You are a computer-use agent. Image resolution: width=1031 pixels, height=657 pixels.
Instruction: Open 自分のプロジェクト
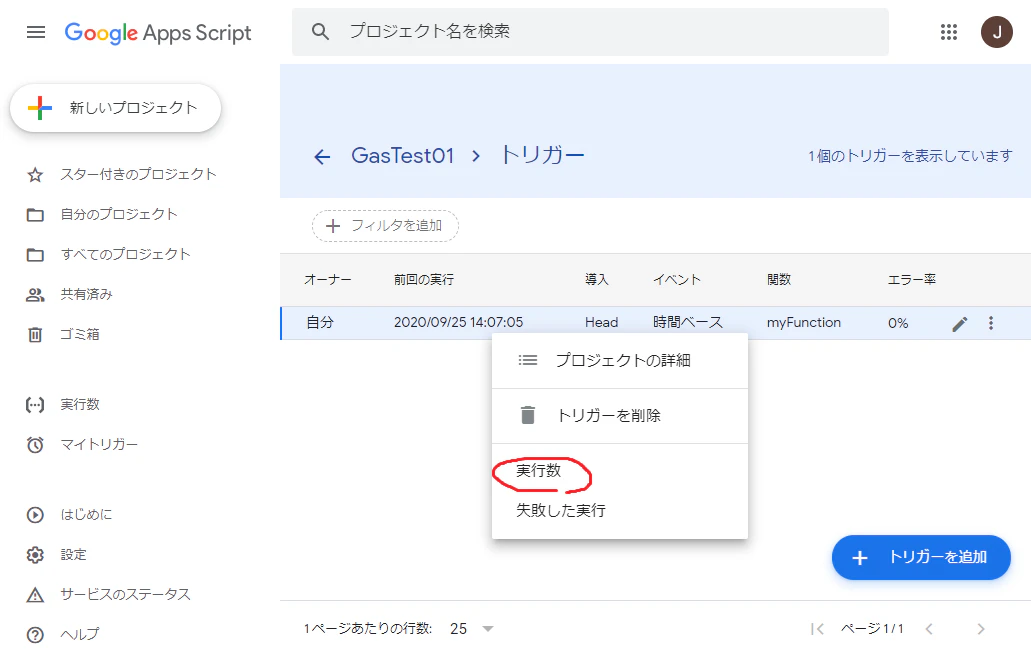119,214
